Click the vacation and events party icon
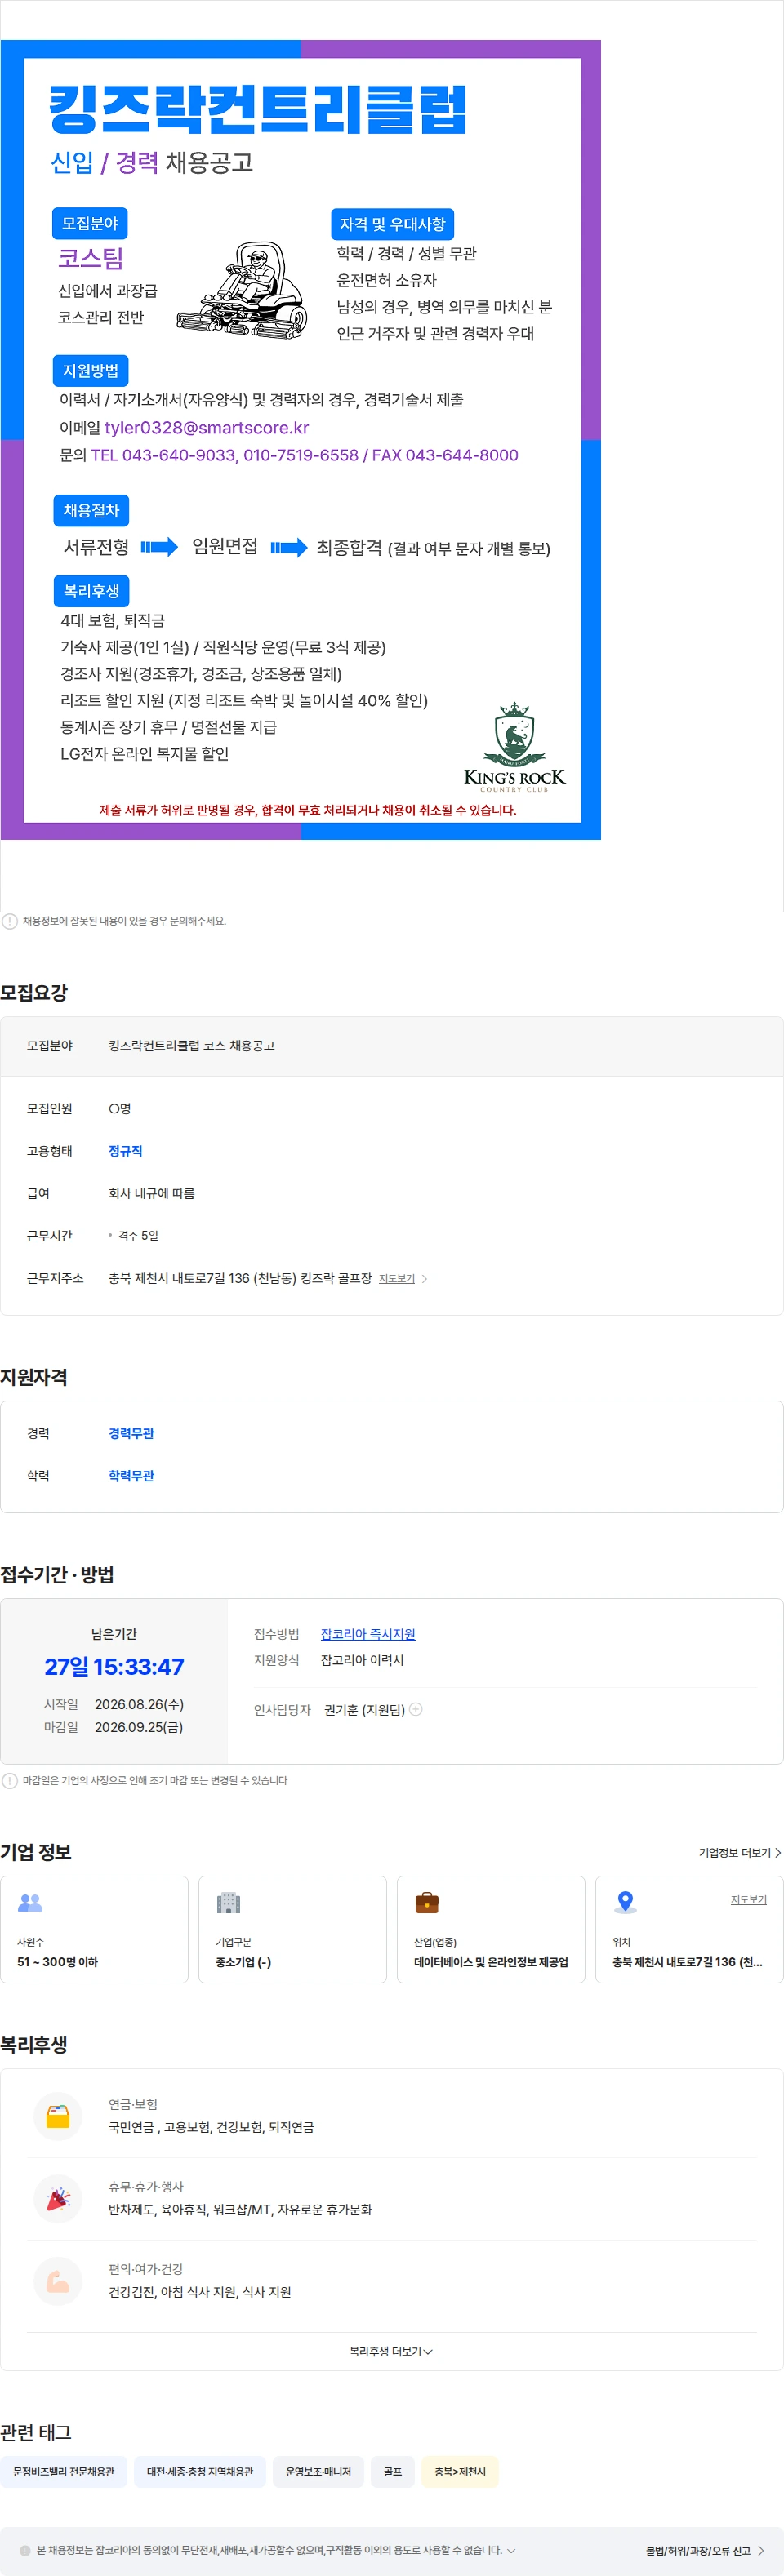The image size is (784, 2576). (x=58, y=2198)
